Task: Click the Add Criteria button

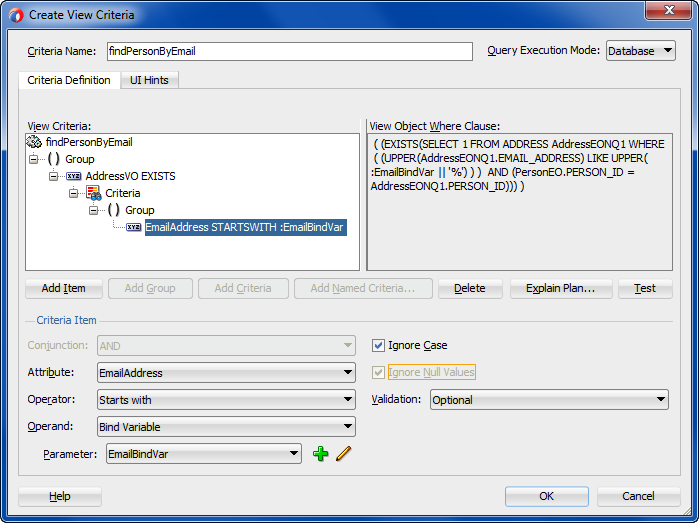Action: (243, 288)
